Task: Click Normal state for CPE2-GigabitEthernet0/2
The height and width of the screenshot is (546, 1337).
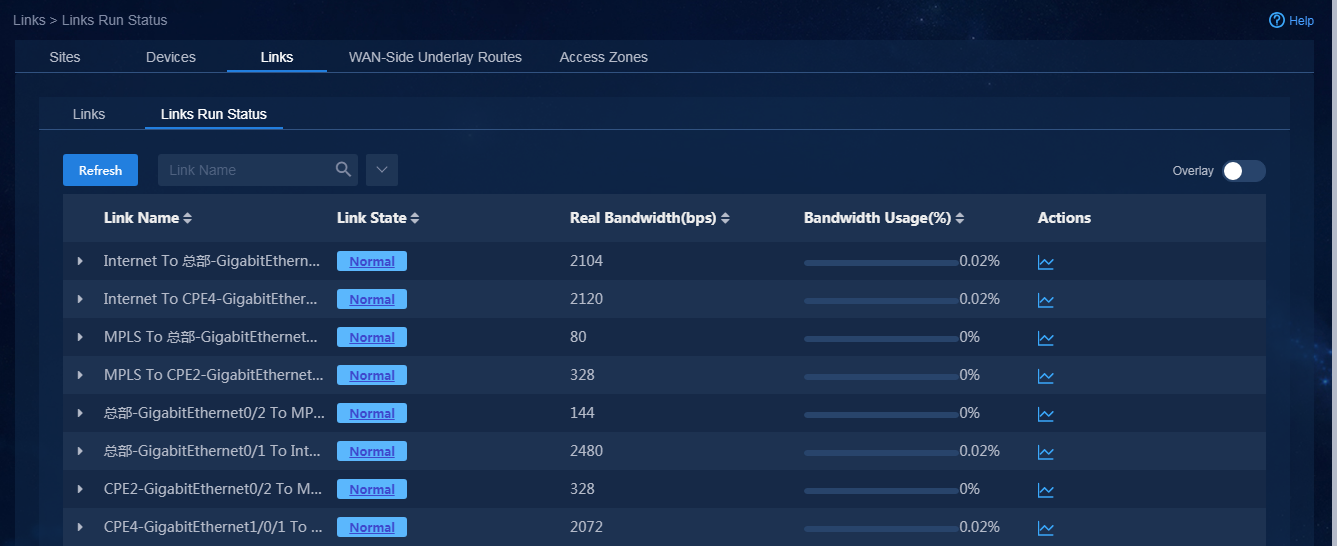Action: [x=372, y=489]
